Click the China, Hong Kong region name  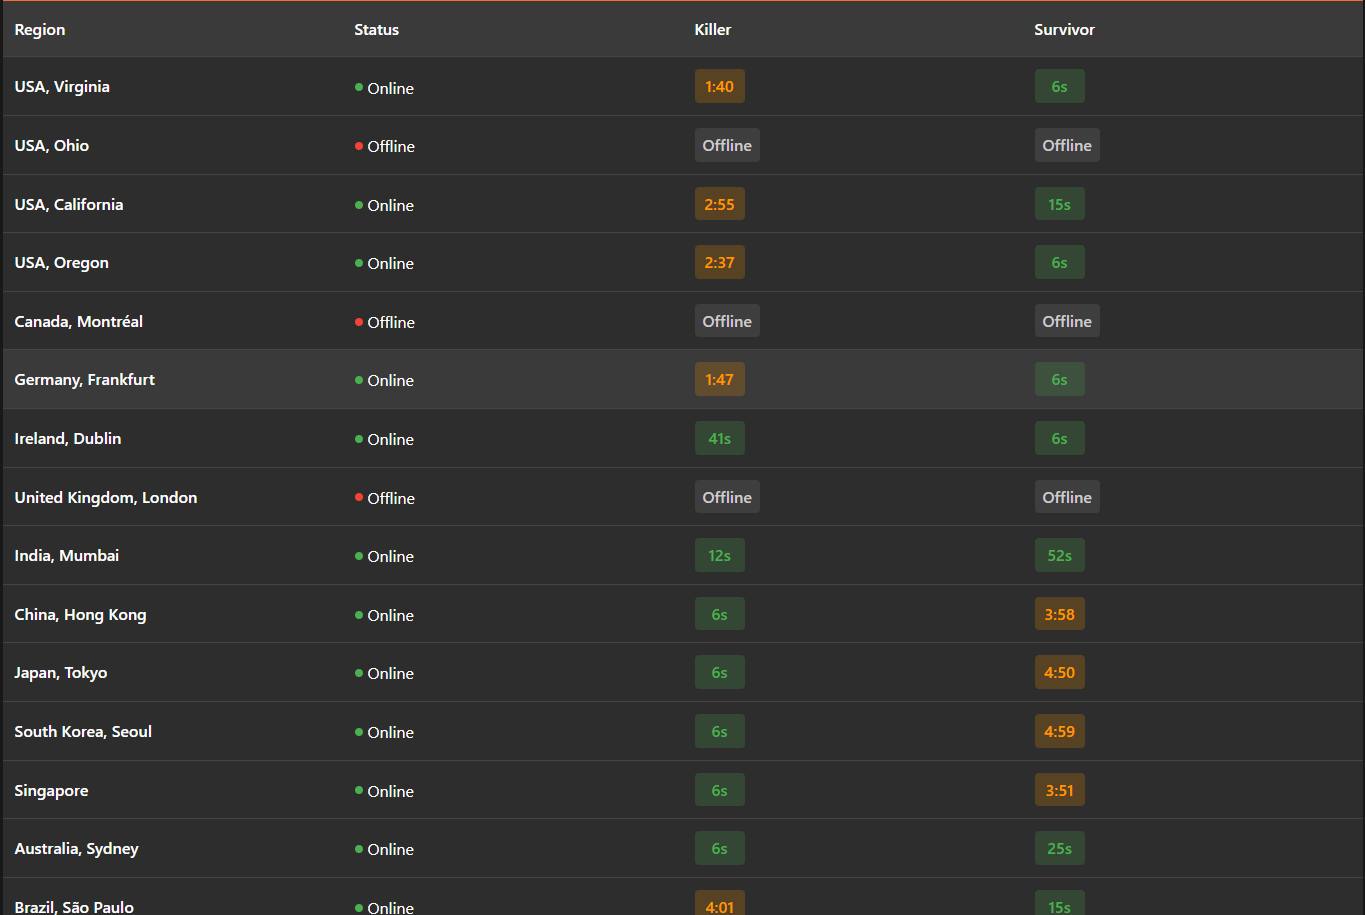click(80, 614)
